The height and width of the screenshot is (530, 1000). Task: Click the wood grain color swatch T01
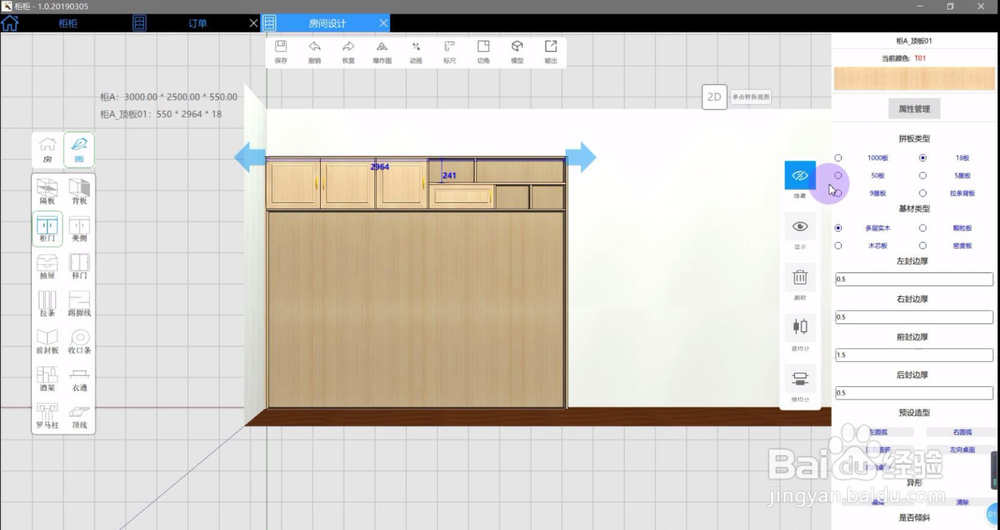click(914, 78)
